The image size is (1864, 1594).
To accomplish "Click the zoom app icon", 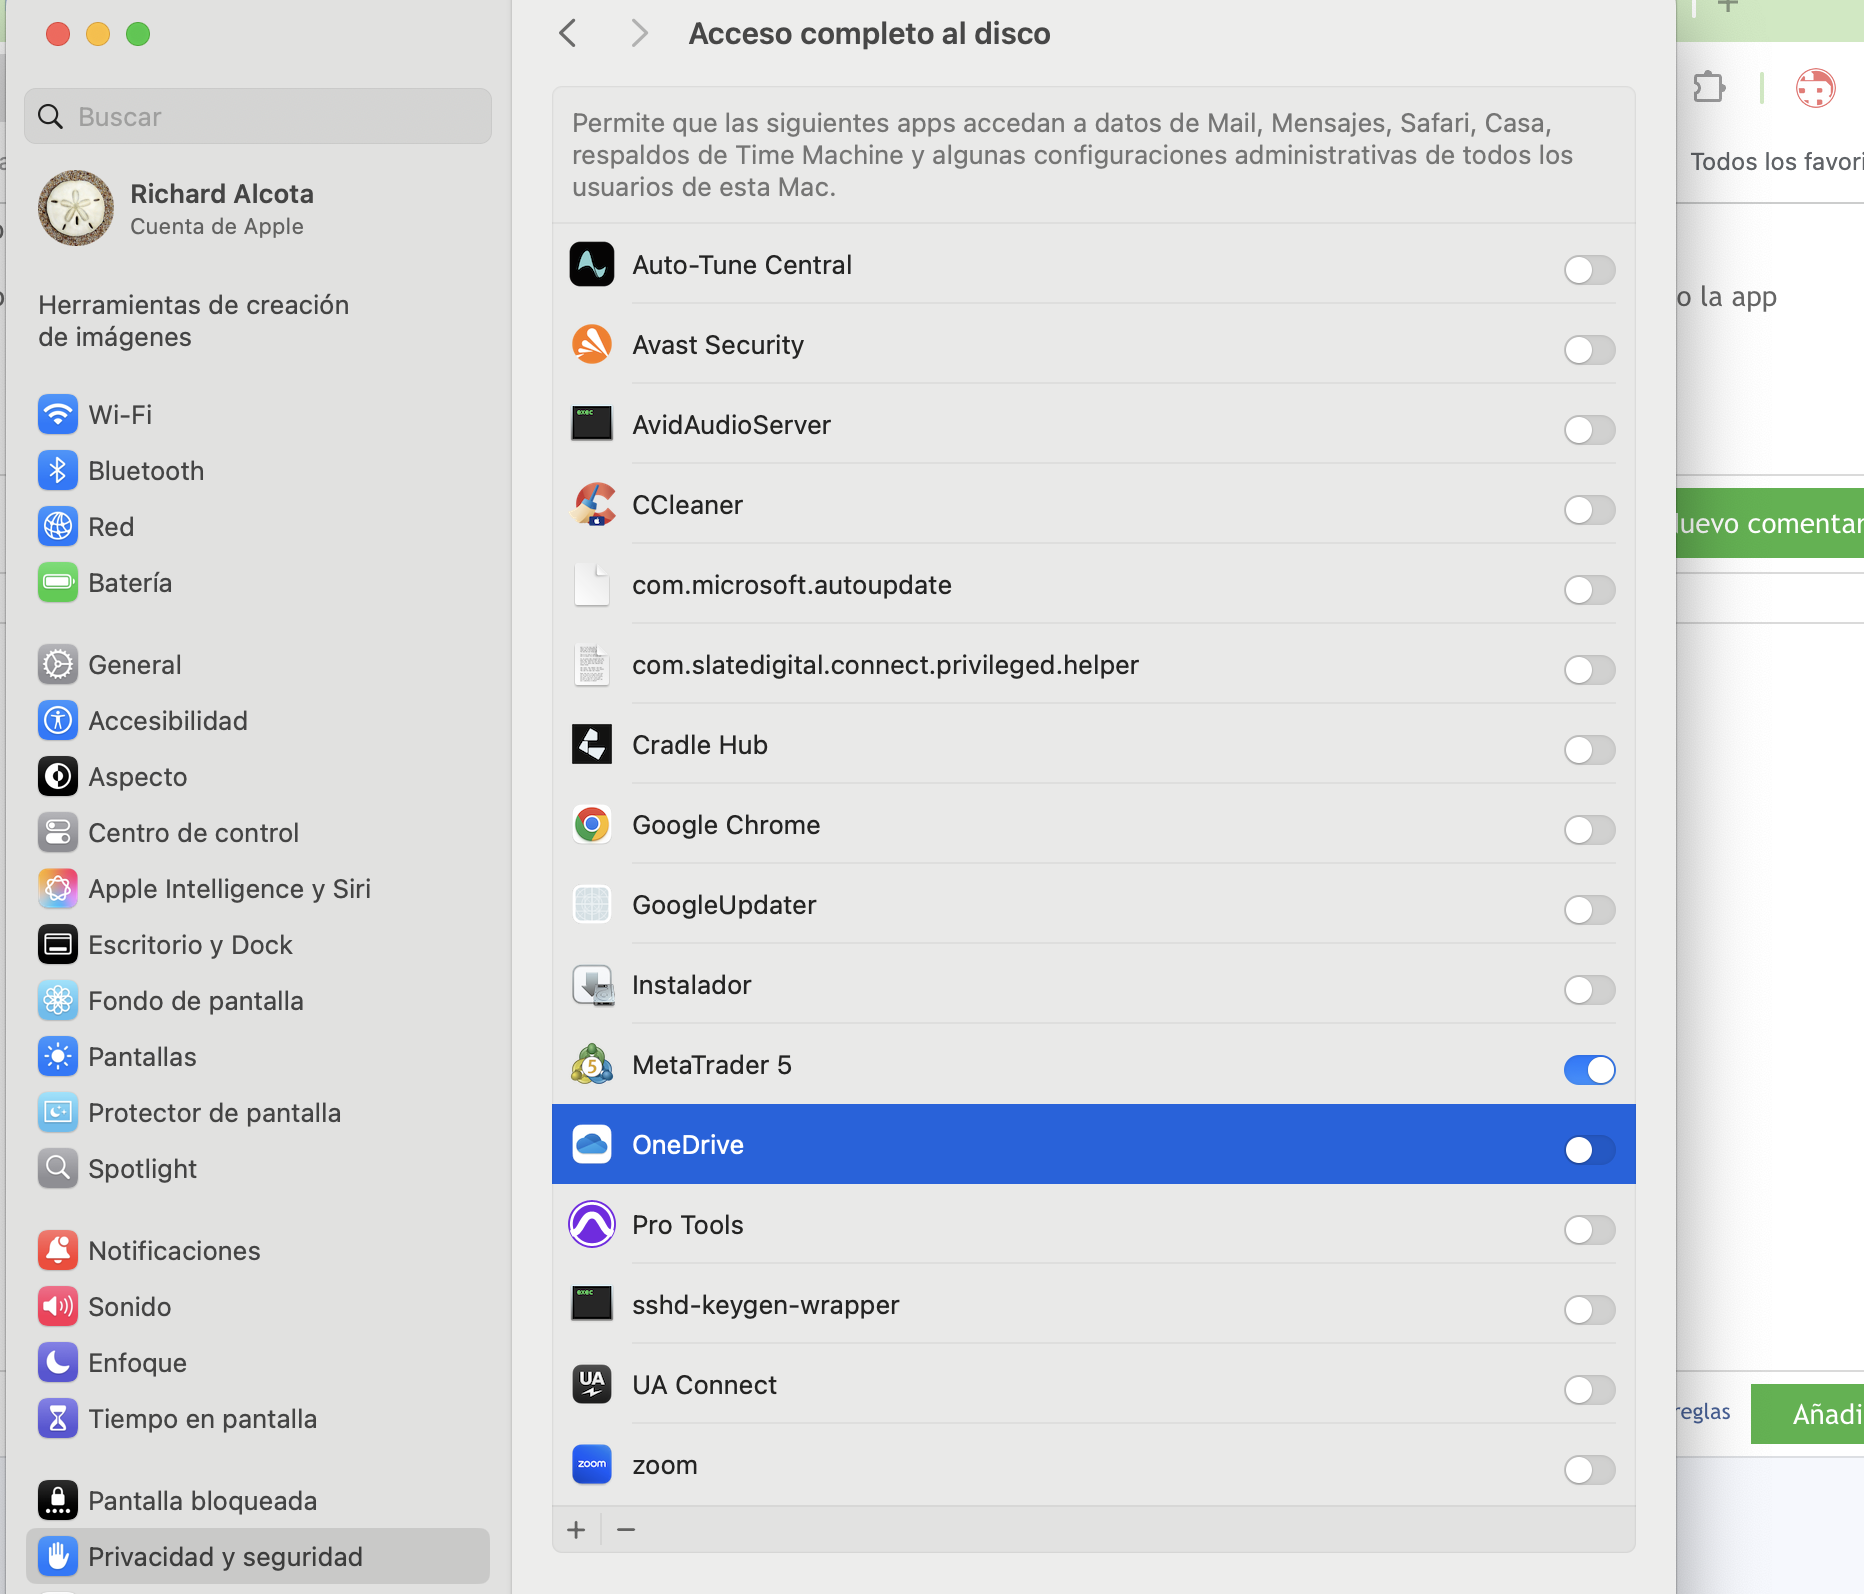I will click(592, 1465).
